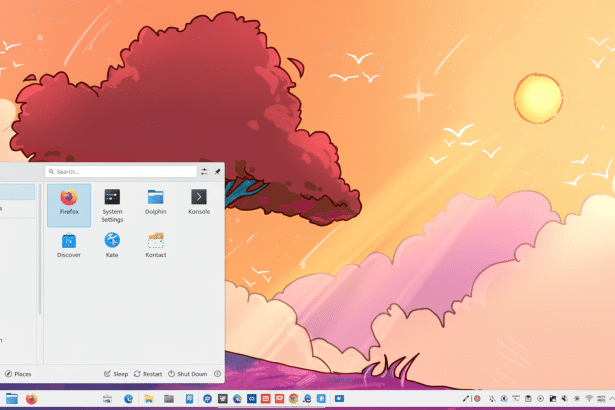Image resolution: width=615 pixels, height=410 pixels.
Task: Open Dolphin blue folder in taskbar
Action: pos(12,399)
